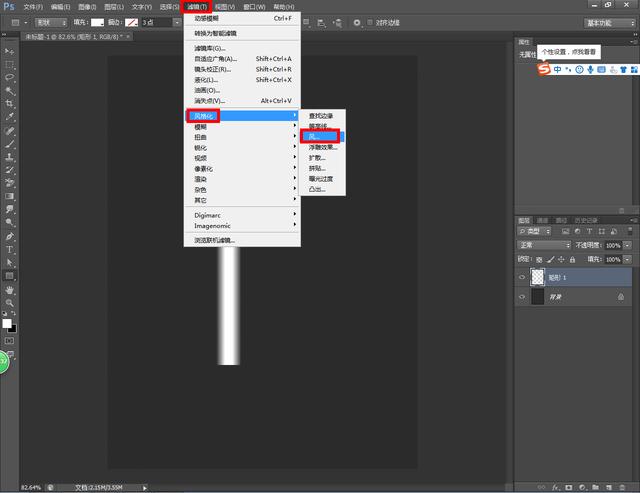The height and width of the screenshot is (493, 640).
Task: Open the shape tool mode dropdown
Action: click(51, 23)
